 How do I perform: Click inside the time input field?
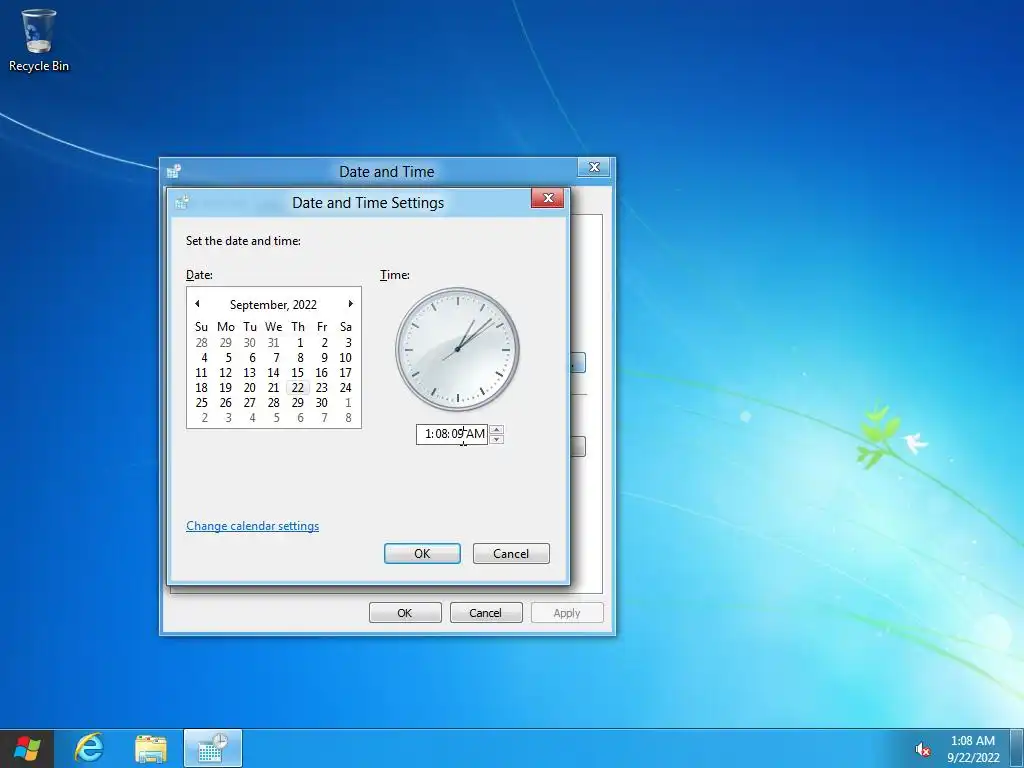(452, 434)
